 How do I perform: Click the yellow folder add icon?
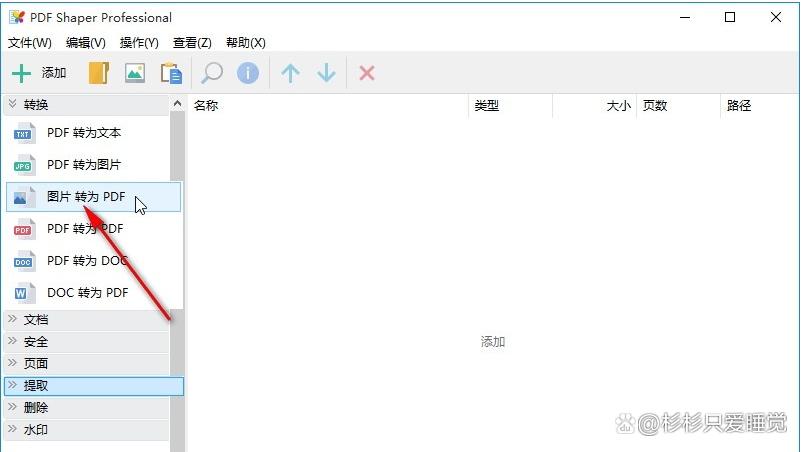(x=99, y=73)
